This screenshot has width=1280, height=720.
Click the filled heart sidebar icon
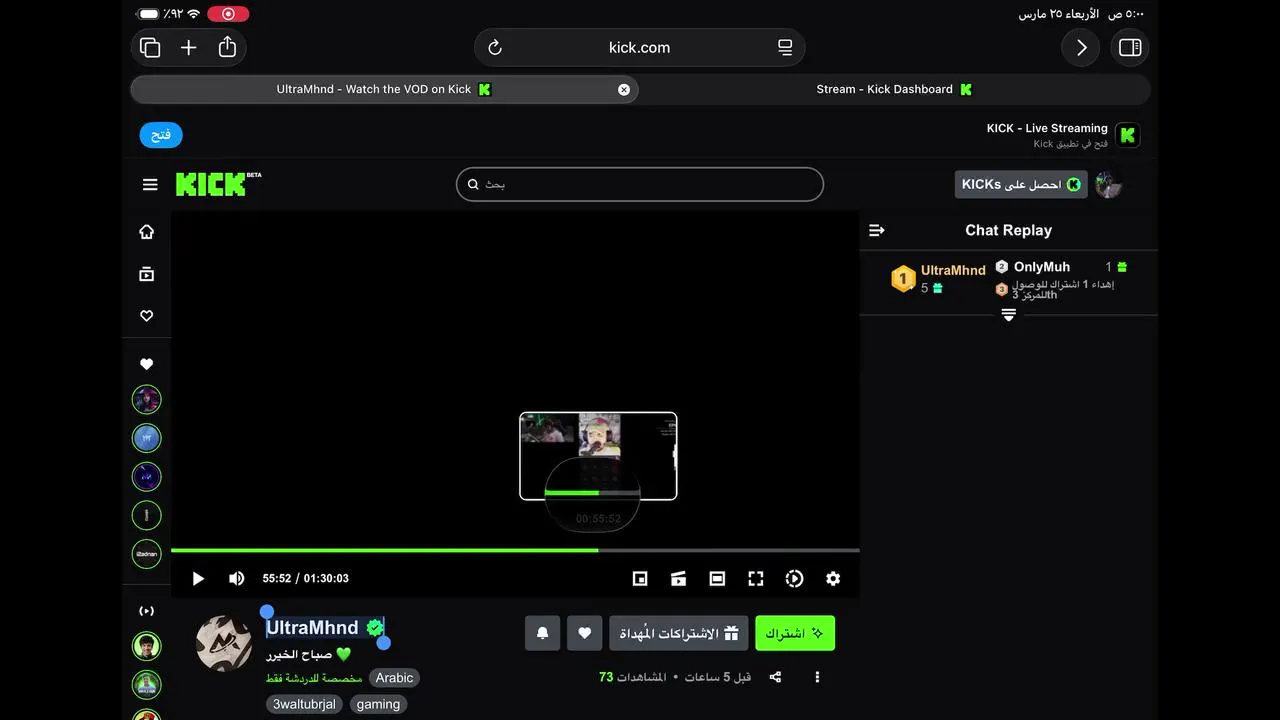point(147,364)
